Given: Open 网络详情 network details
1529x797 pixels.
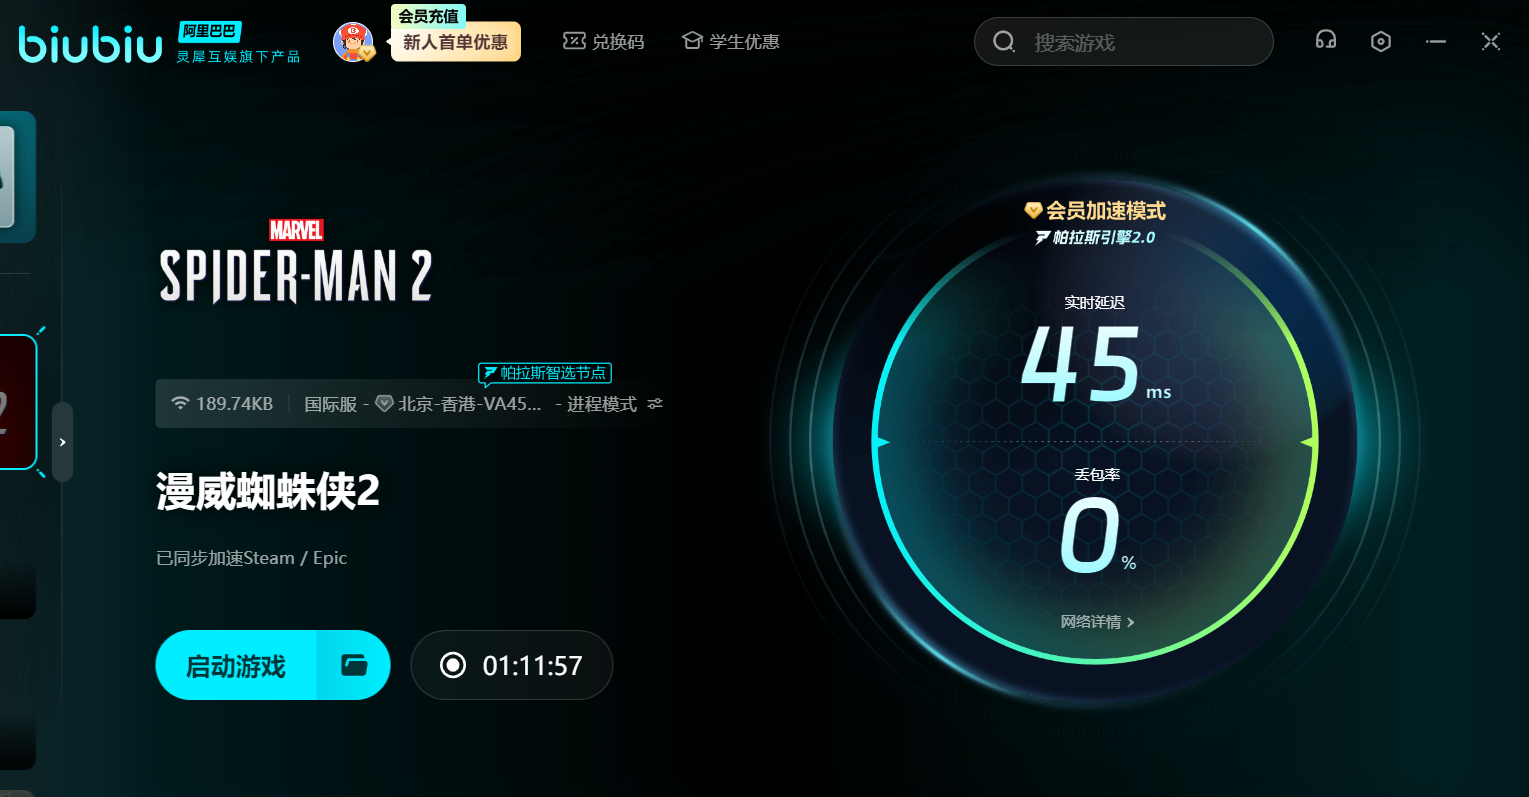Looking at the screenshot, I should pos(1097,622).
